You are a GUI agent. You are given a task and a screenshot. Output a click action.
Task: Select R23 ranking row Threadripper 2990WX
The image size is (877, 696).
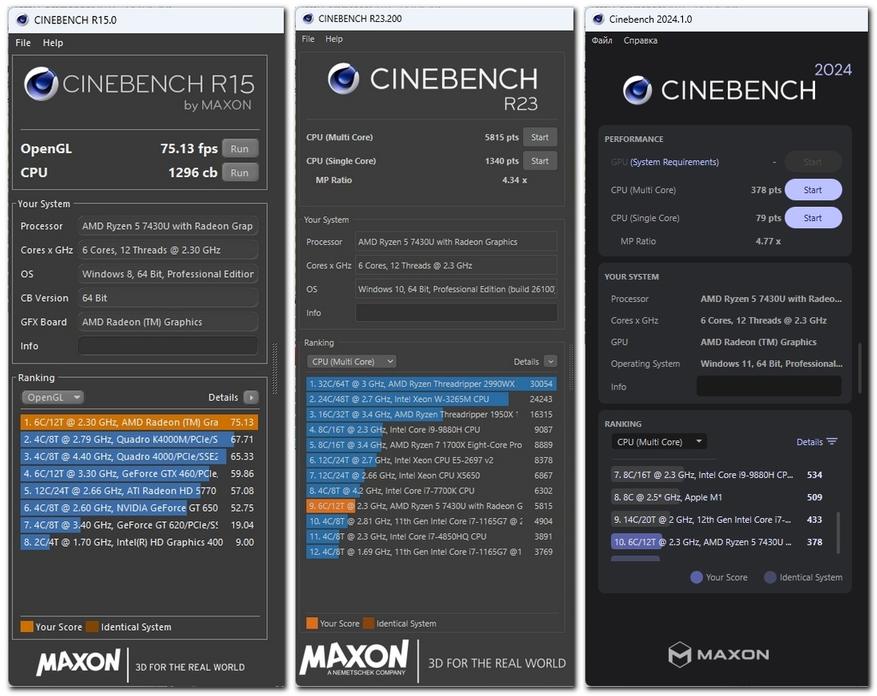tap(431, 384)
